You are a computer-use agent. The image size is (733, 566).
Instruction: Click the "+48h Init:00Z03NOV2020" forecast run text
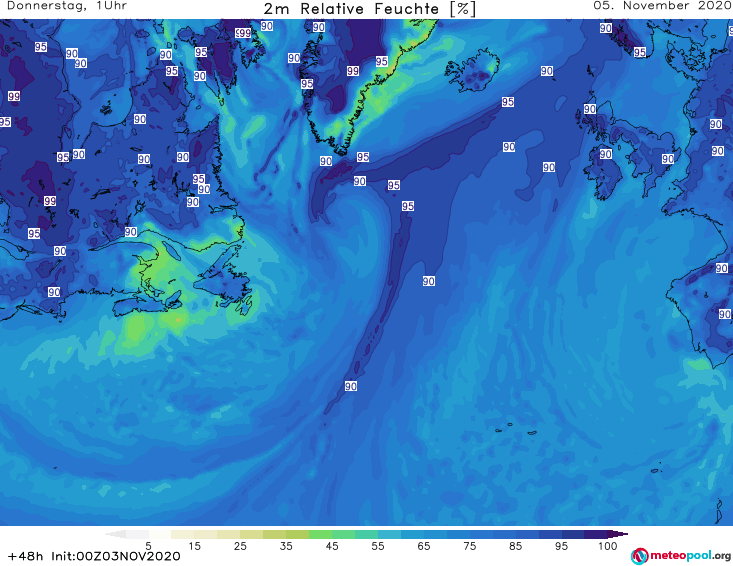94,556
